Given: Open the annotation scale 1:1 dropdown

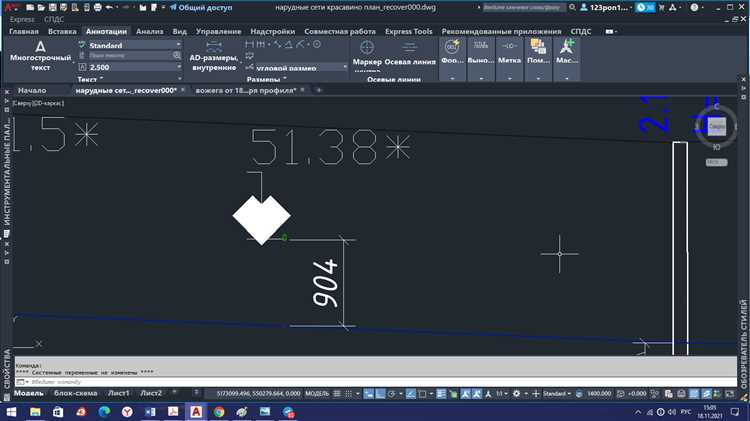Looking at the screenshot, I should tap(501, 394).
